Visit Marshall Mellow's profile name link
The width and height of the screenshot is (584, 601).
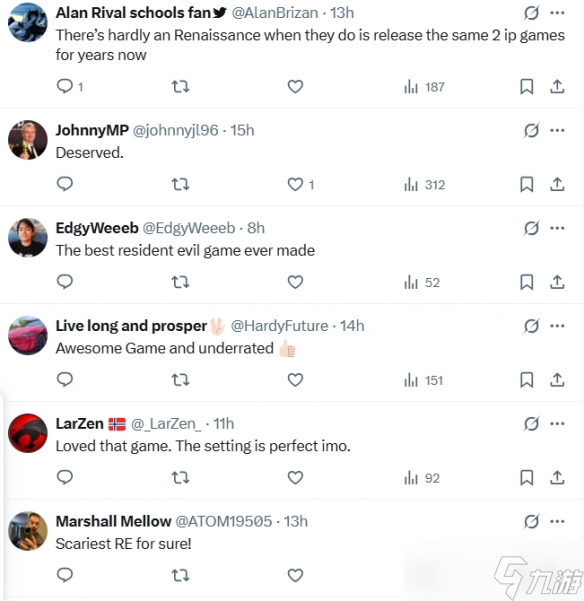113,522
